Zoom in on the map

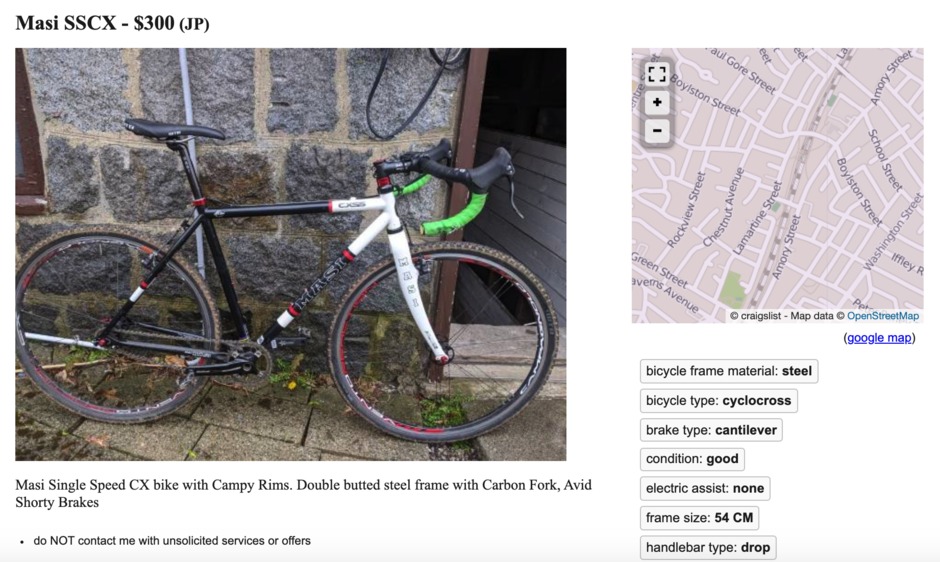coord(657,102)
